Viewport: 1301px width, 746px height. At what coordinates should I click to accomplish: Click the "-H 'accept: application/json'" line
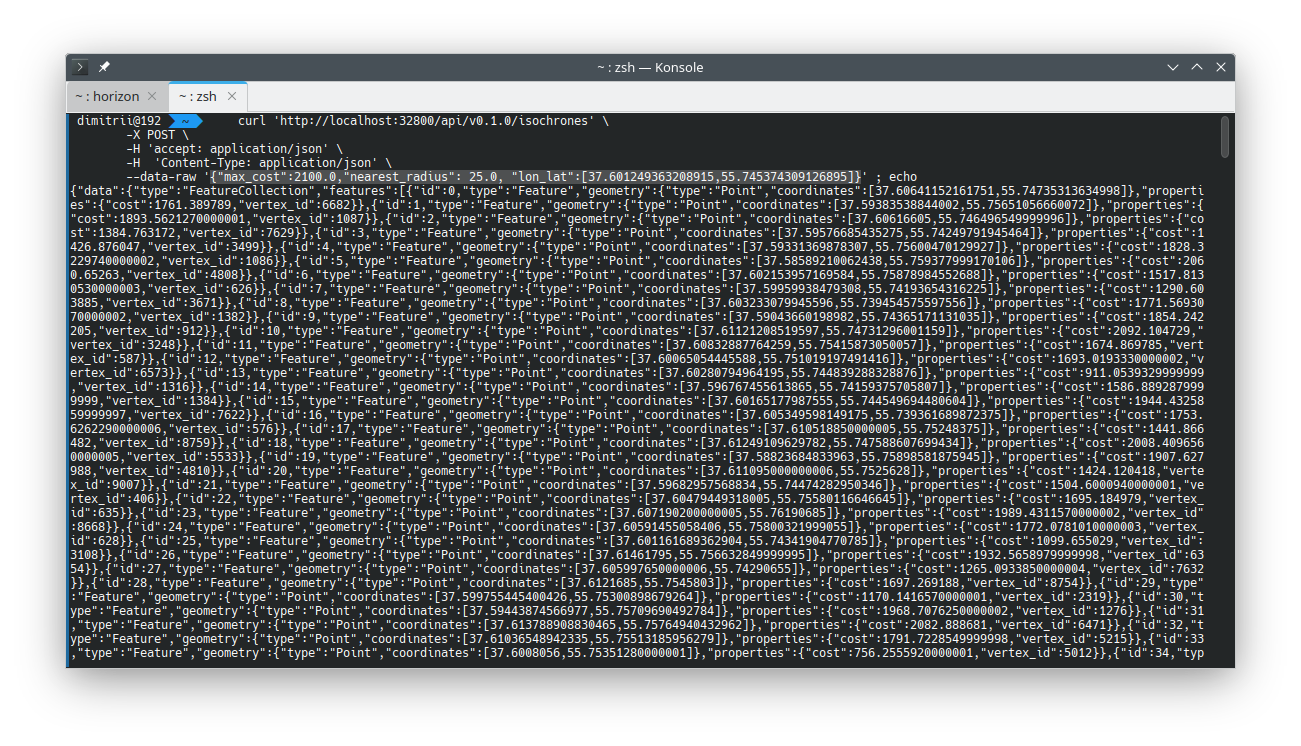tap(234, 148)
